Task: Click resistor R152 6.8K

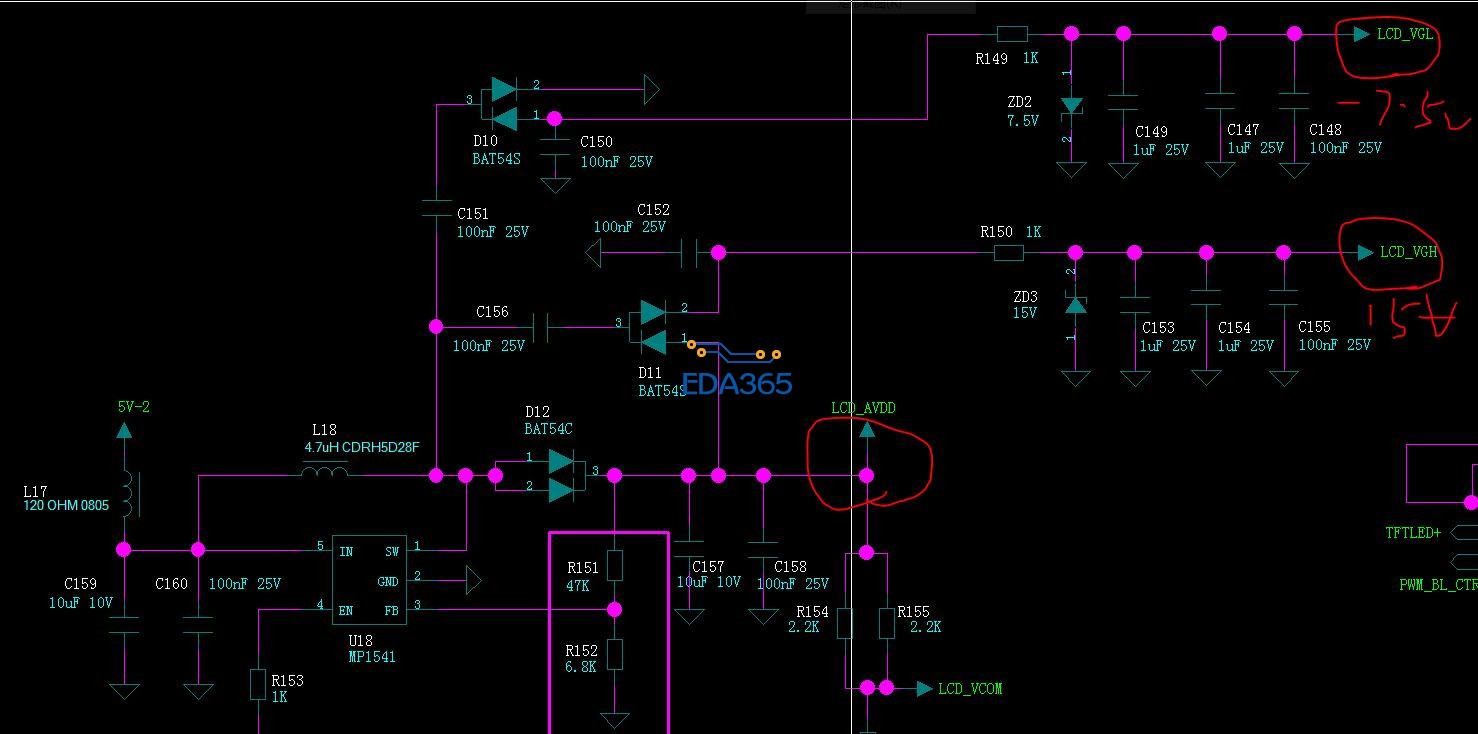Action: (x=615, y=654)
